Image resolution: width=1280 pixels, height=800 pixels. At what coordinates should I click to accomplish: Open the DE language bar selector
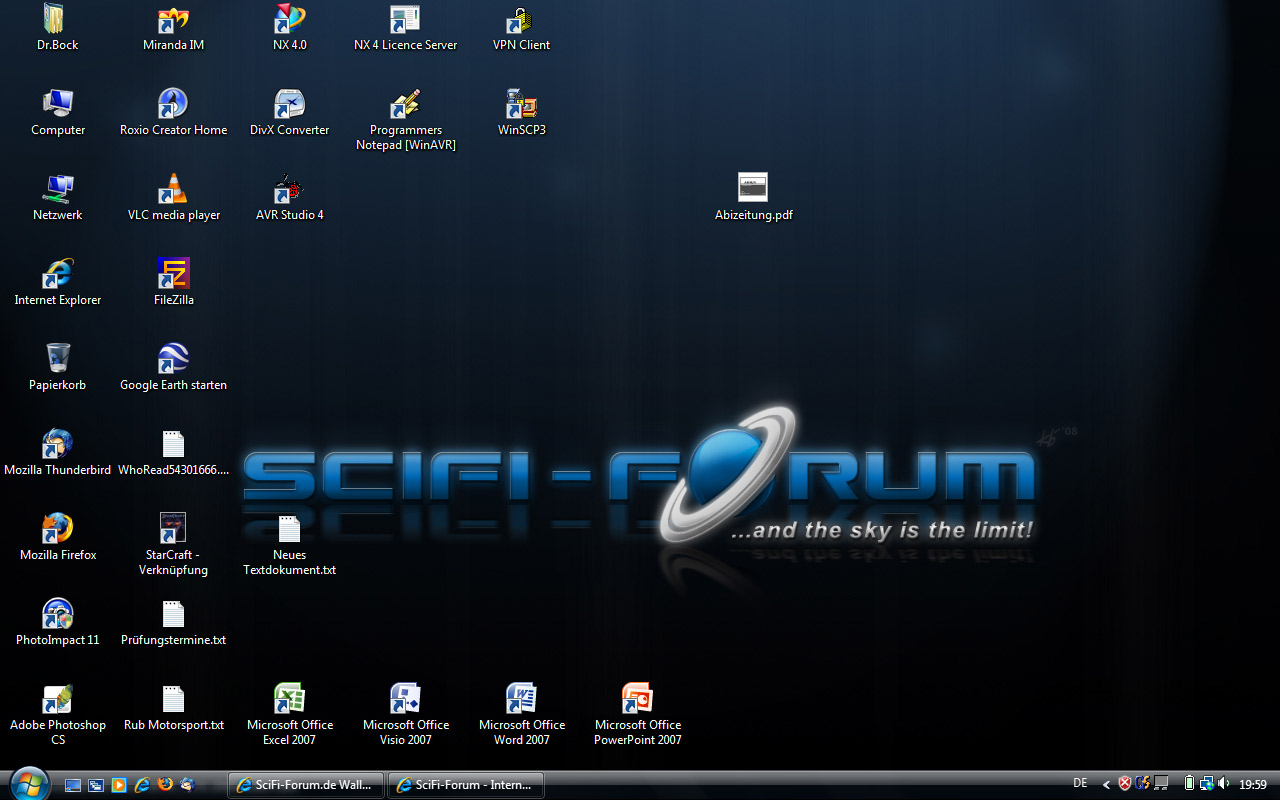point(1080,784)
